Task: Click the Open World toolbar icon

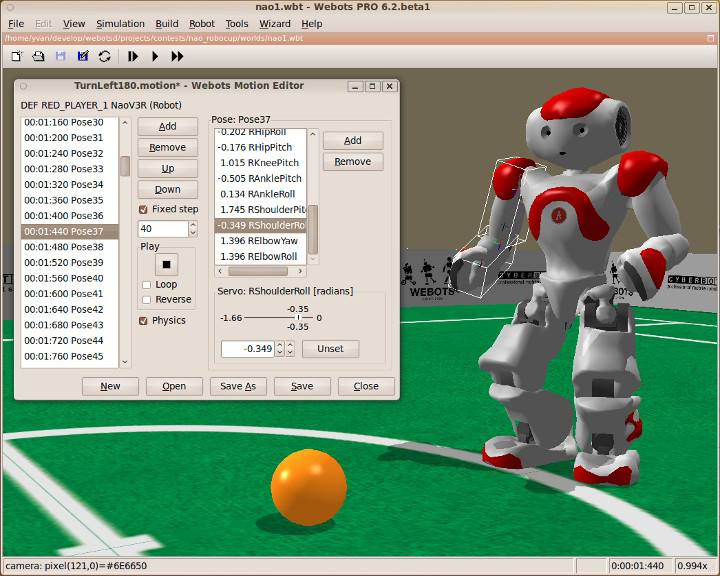Action: coord(38,56)
